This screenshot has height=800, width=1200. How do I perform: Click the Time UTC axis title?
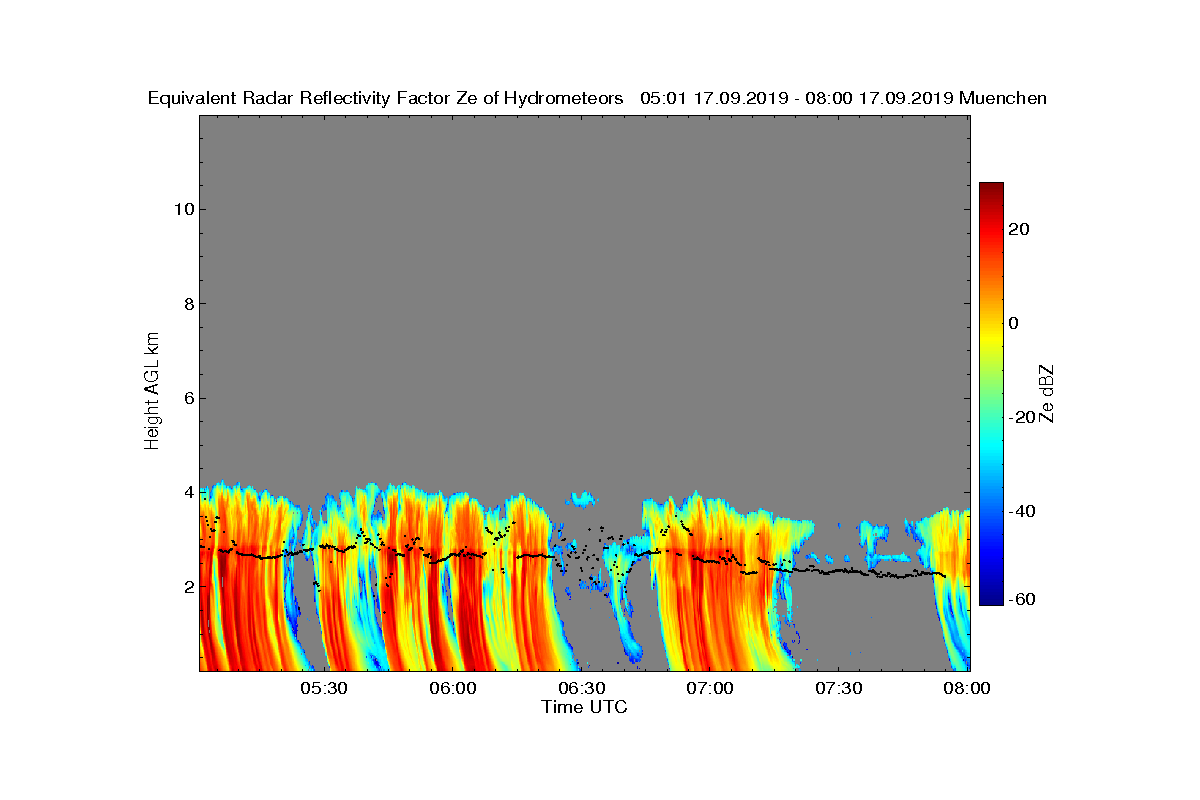585,707
